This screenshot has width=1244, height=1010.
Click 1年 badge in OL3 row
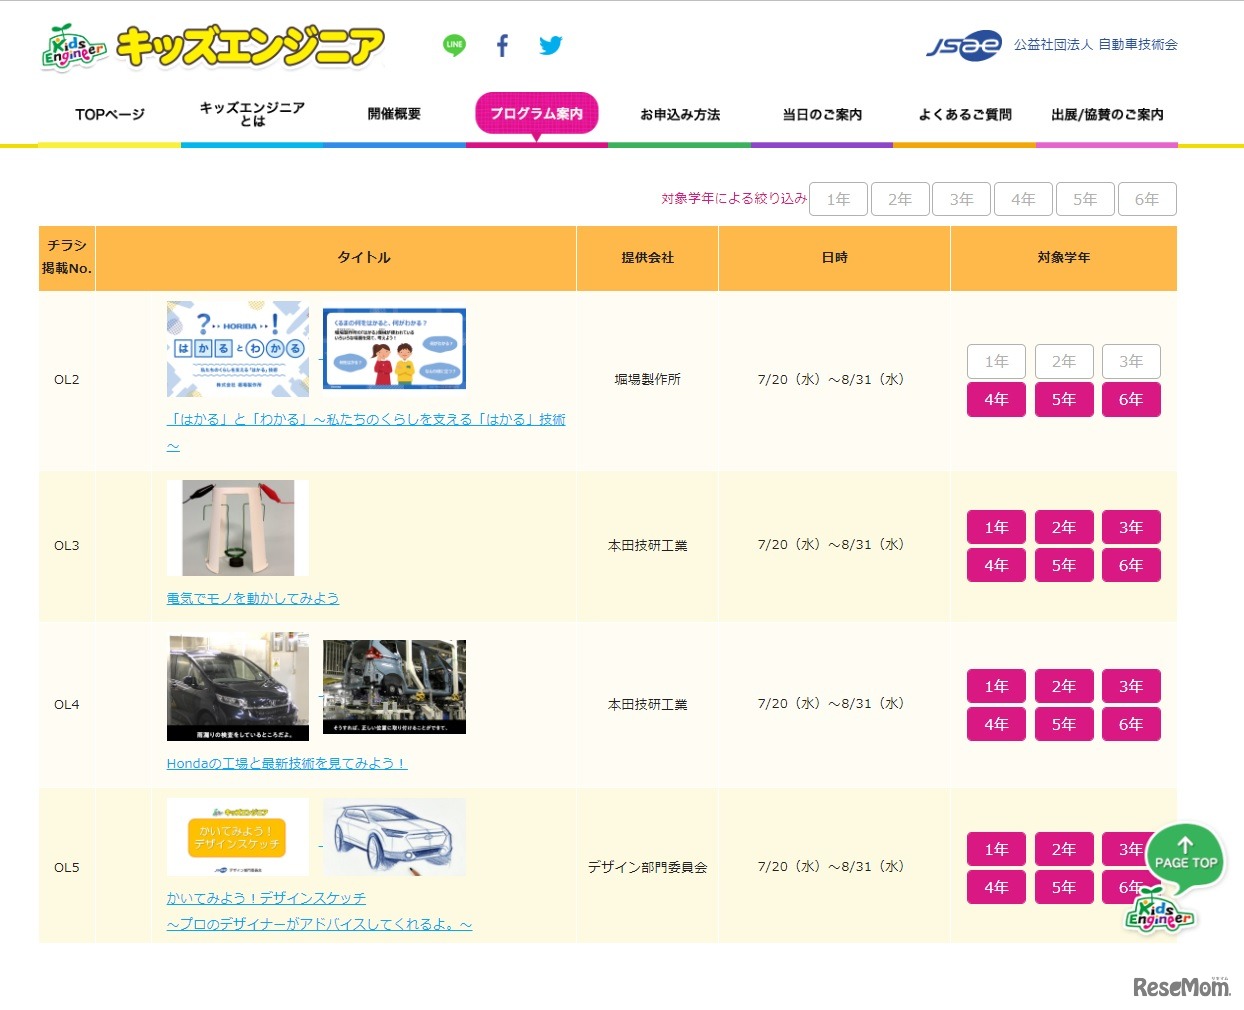996,528
